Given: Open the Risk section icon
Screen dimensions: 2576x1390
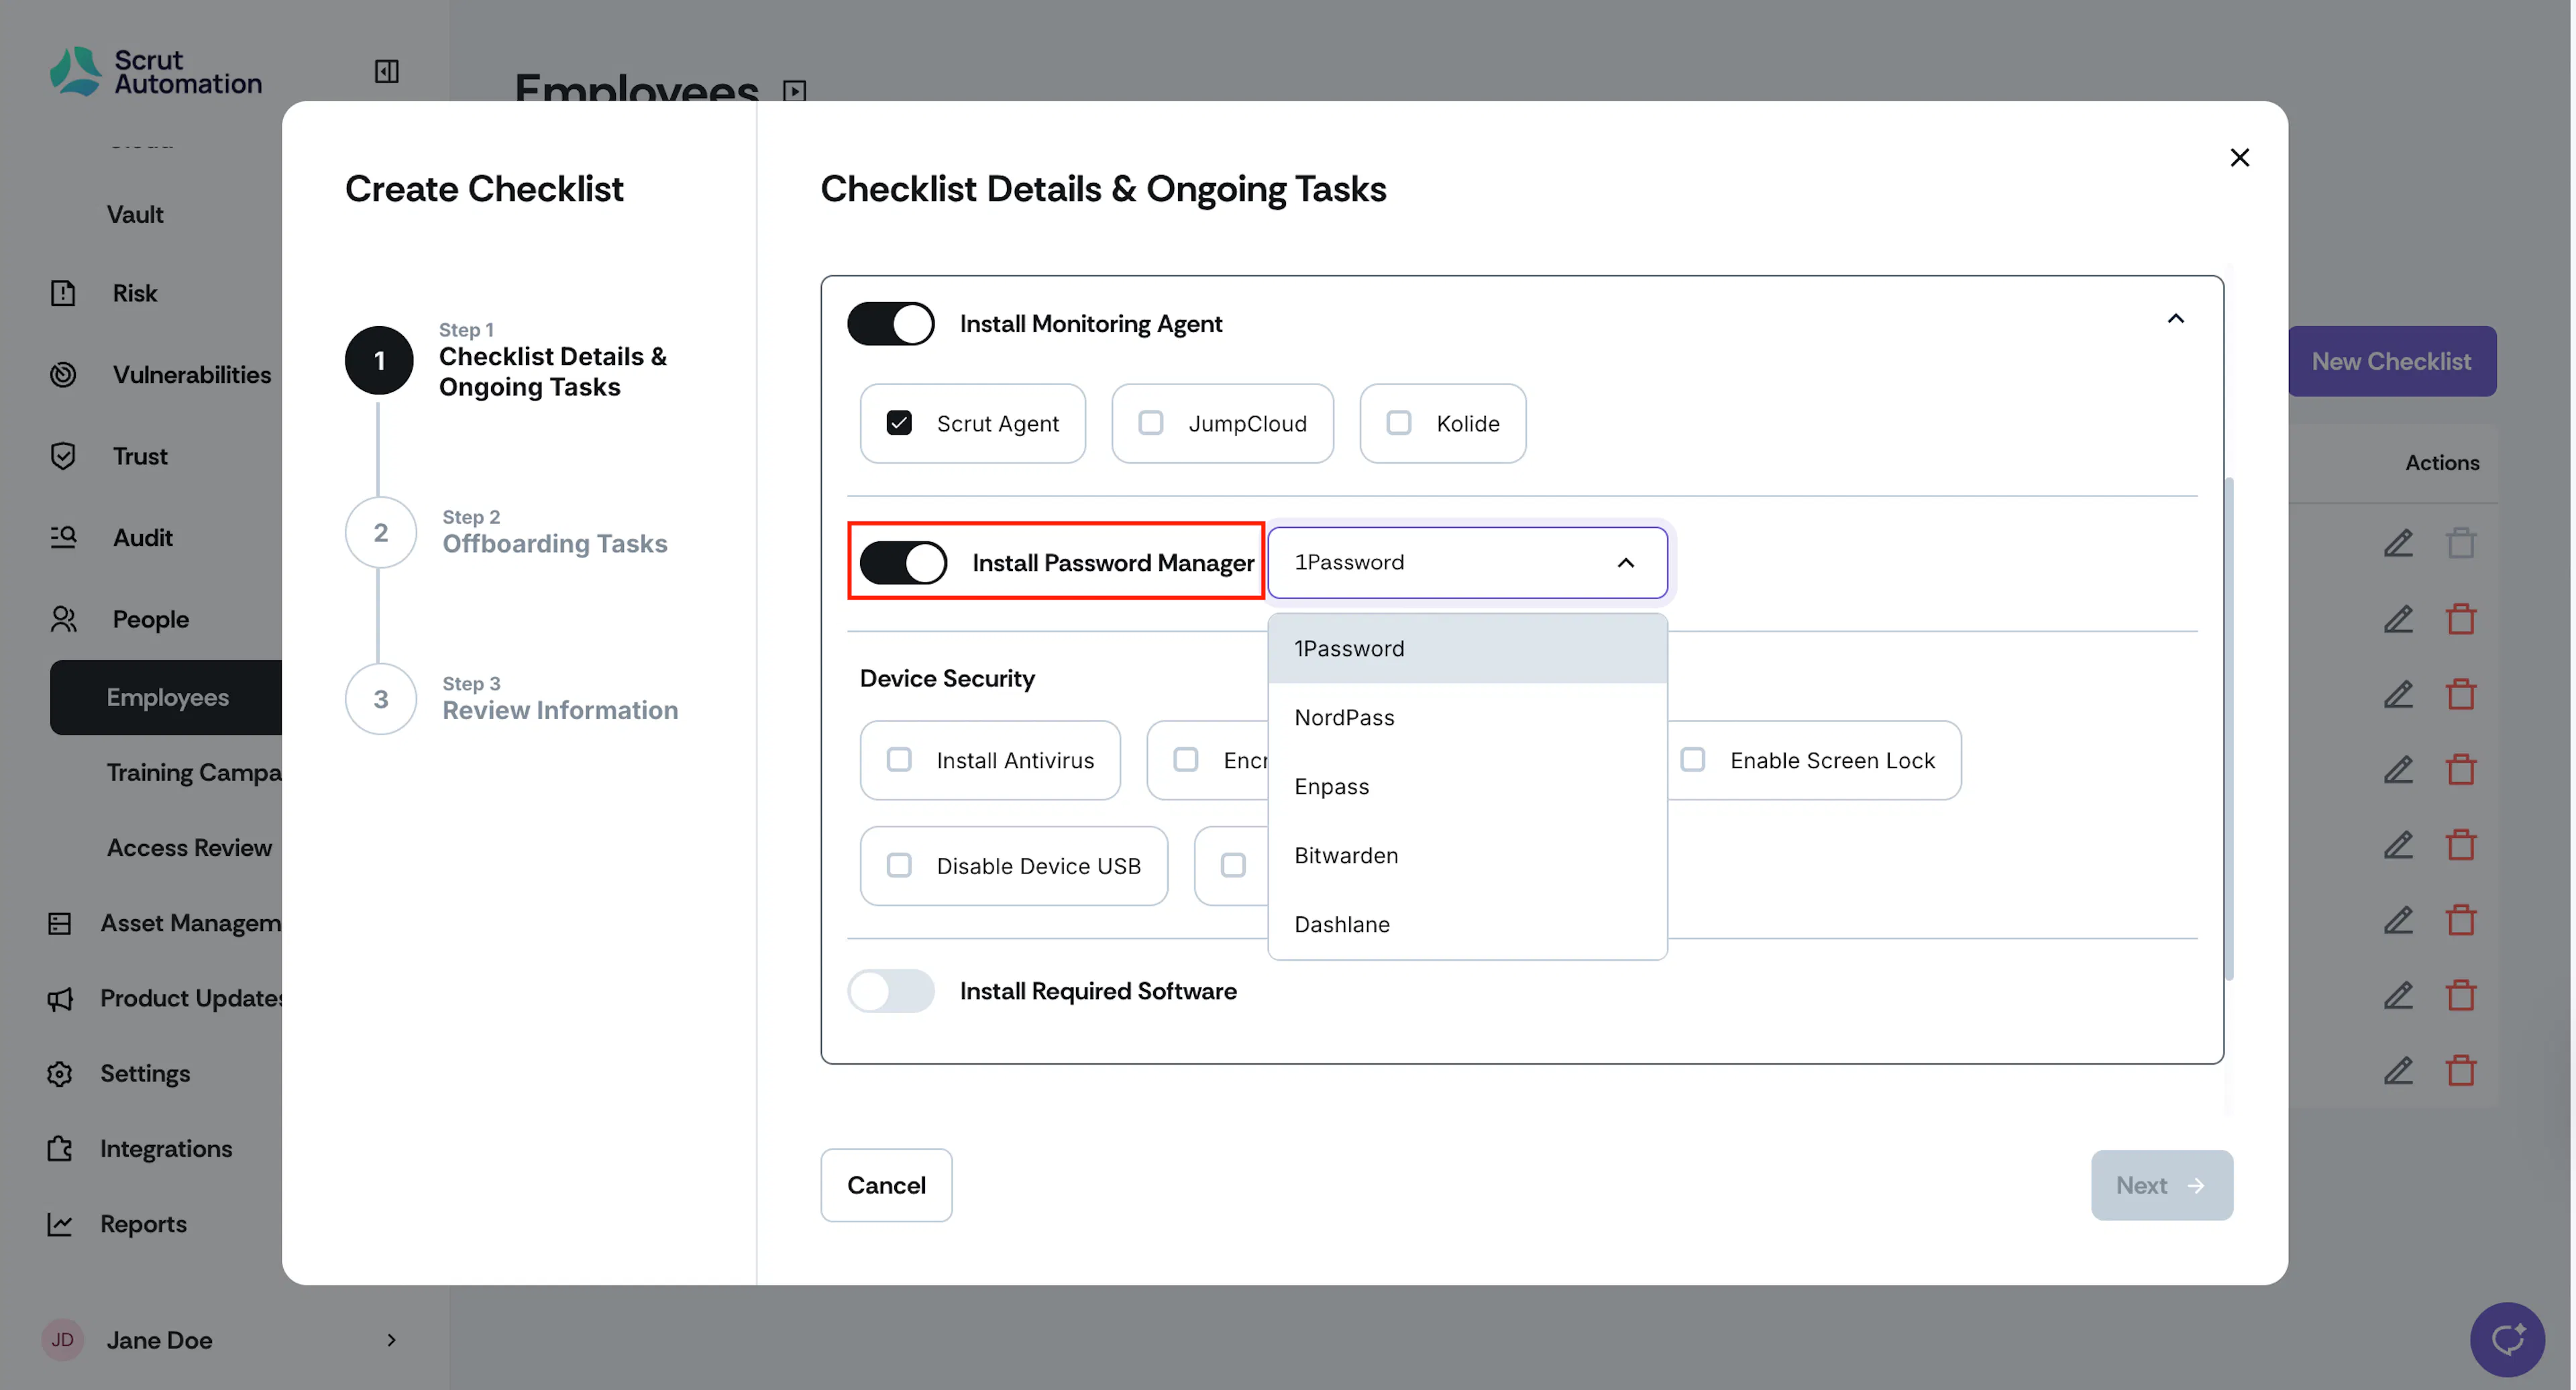Looking at the screenshot, I should pyautogui.click(x=63, y=293).
